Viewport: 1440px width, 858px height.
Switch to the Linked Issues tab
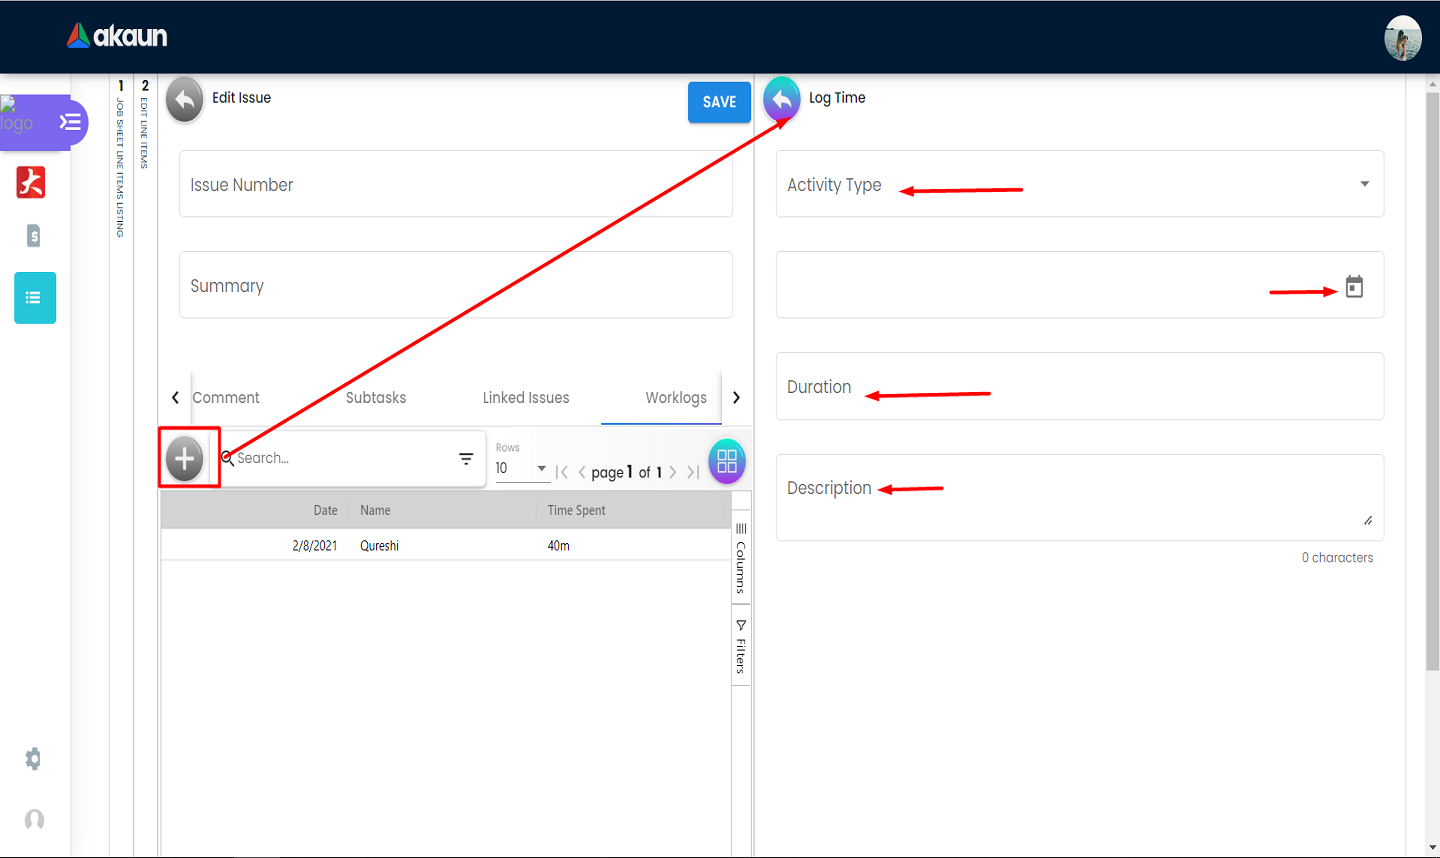tap(526, 398)
